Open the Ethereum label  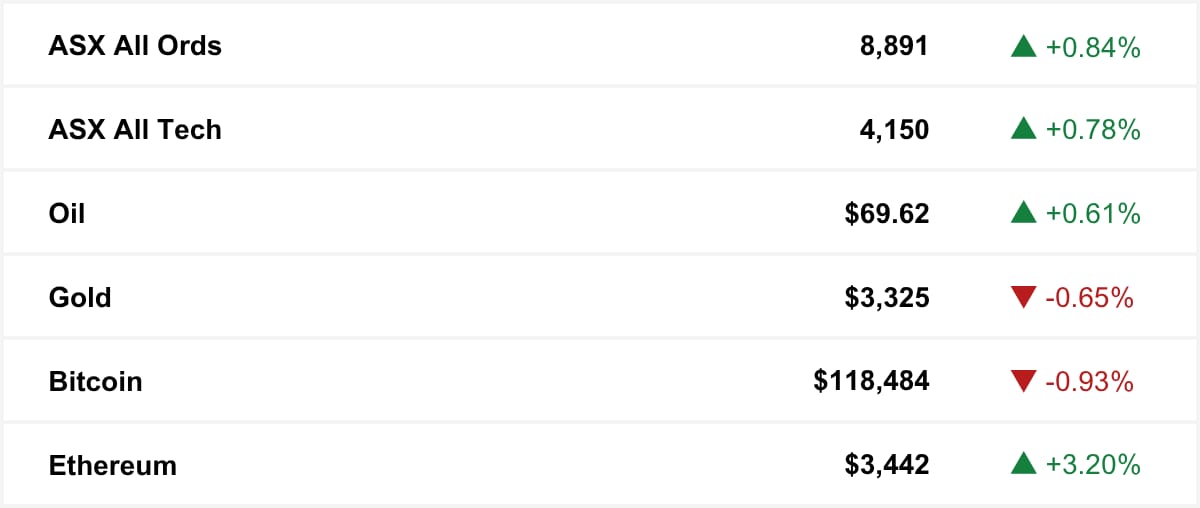tap(112, 466)
